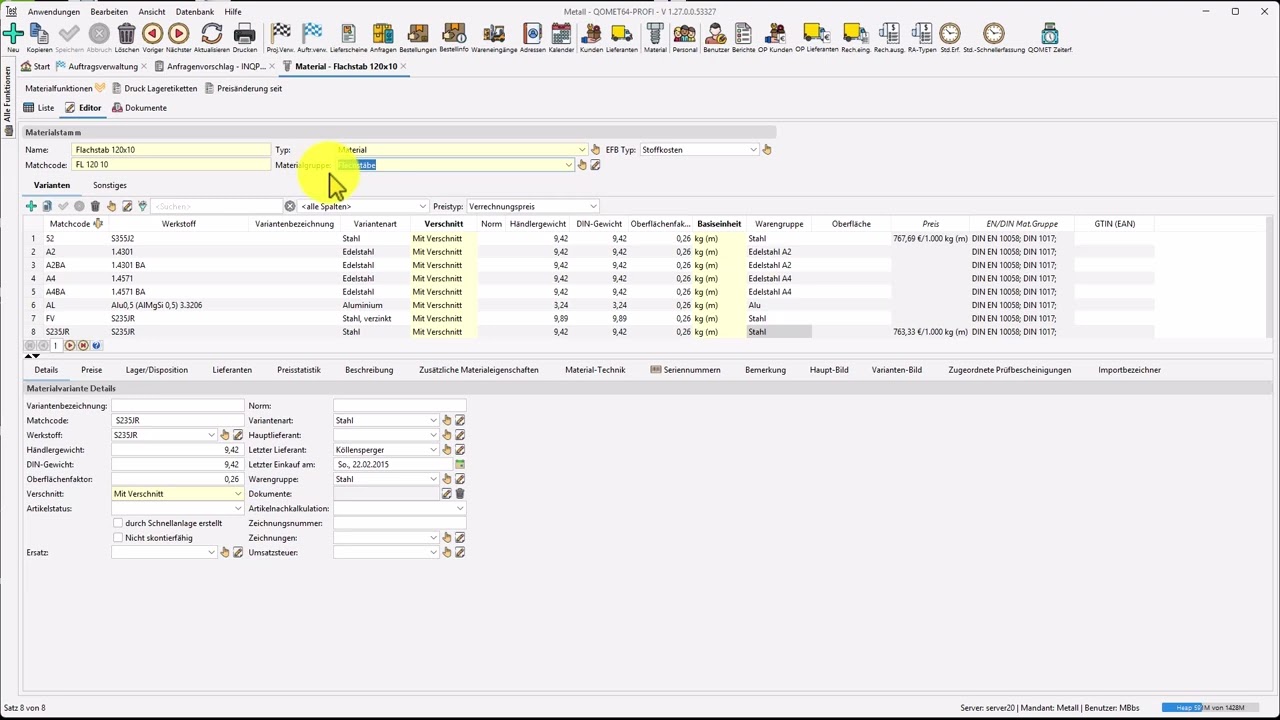Screen dimensions: 1280x720
Task: Open the Preise detail tab
Action: [x=91, y=370]
